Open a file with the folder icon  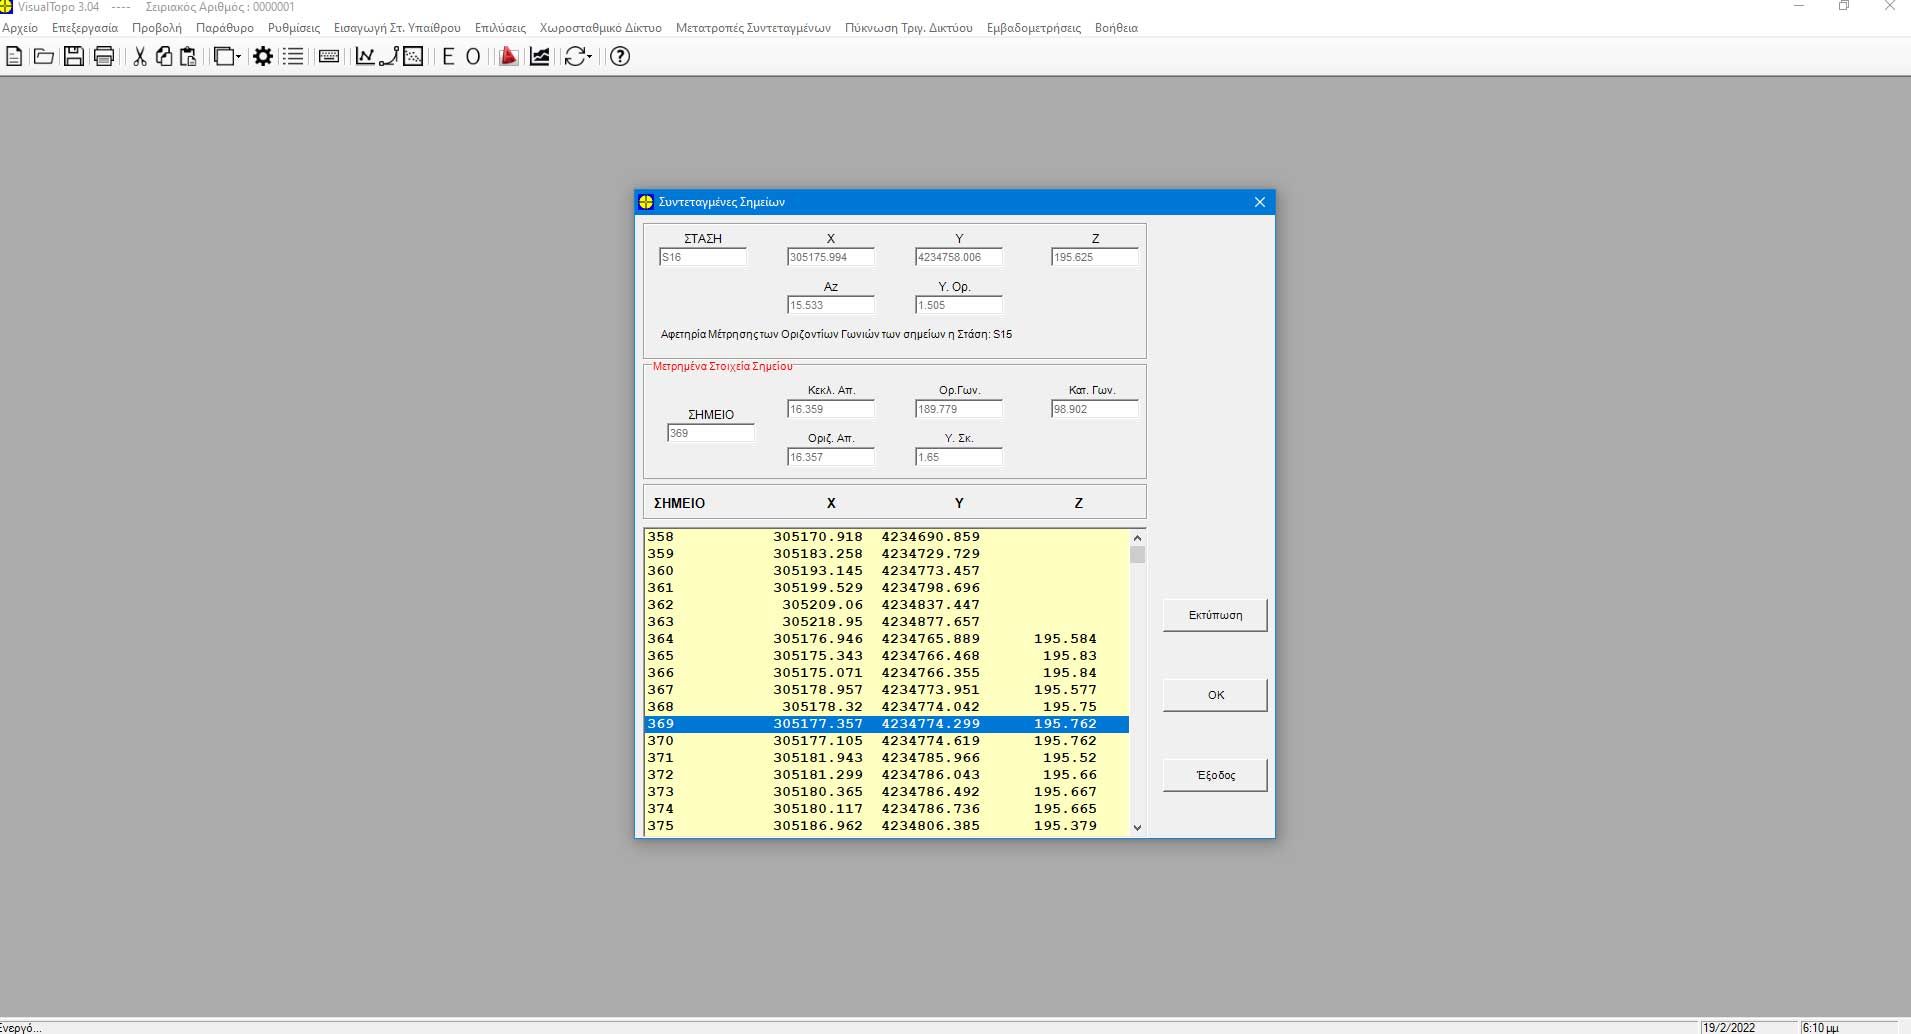(x=44, y=57)
